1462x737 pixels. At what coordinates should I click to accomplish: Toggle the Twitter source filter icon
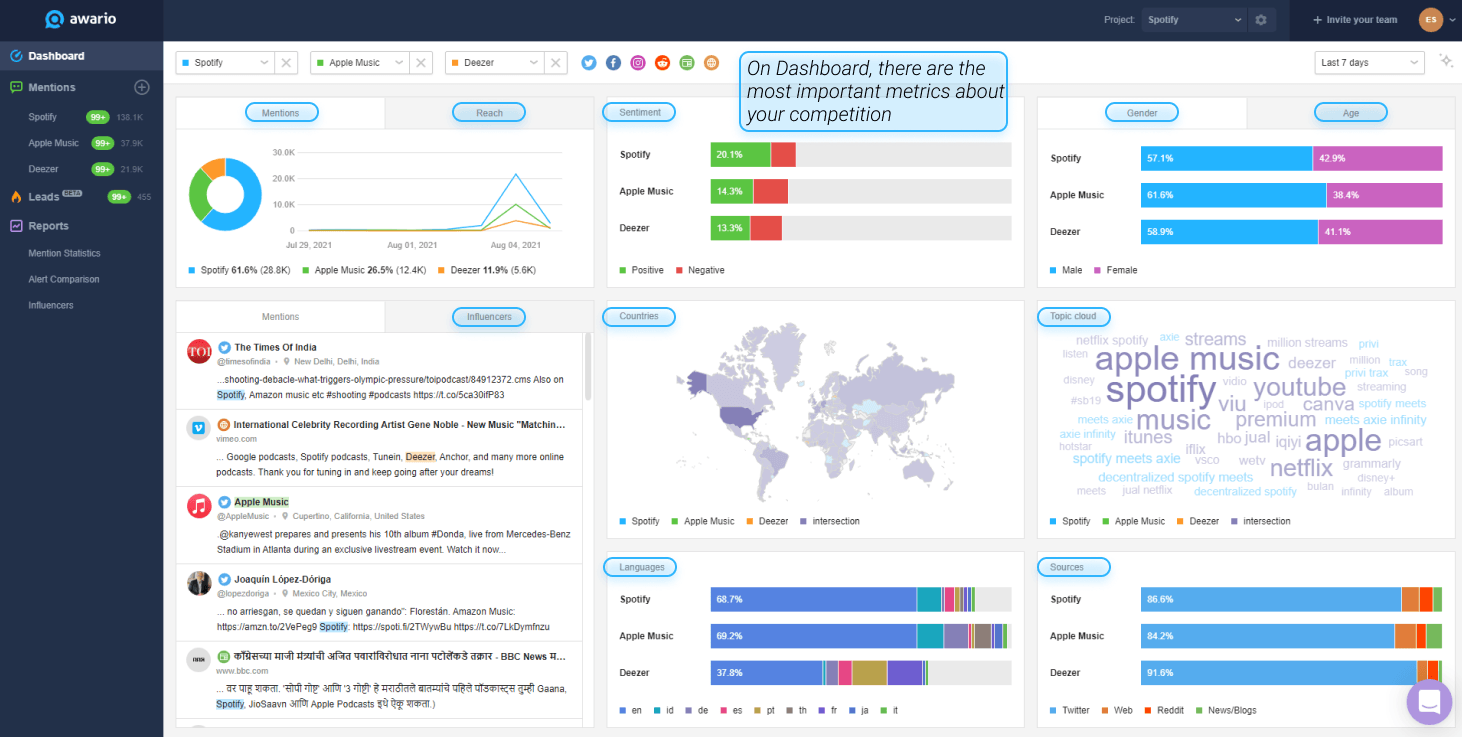point(588,62)
